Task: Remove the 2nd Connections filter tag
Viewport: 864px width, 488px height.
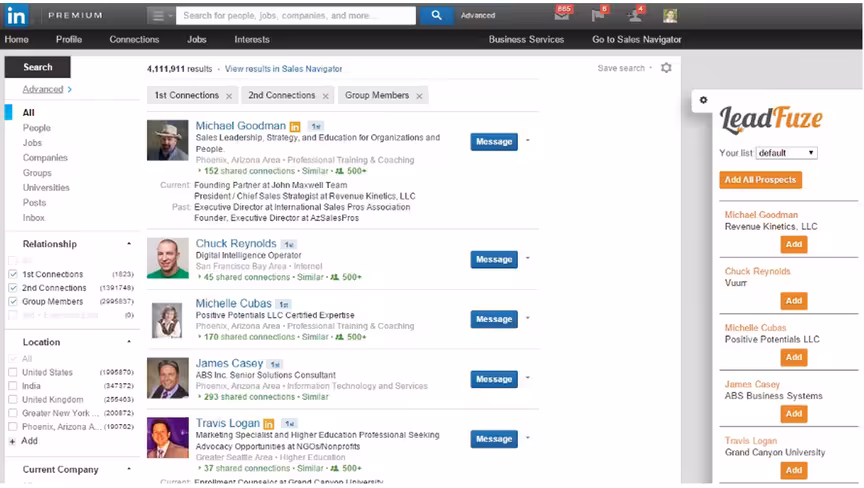Action: coord(326,96)
